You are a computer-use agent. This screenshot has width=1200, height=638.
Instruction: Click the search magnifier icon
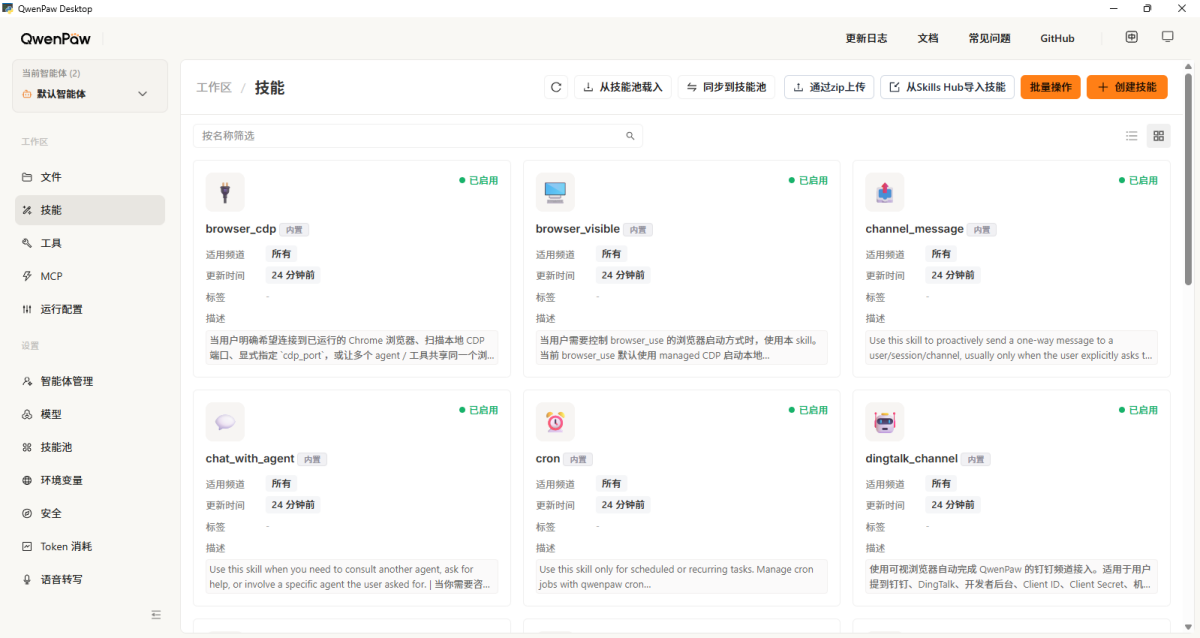click(630, 136)
